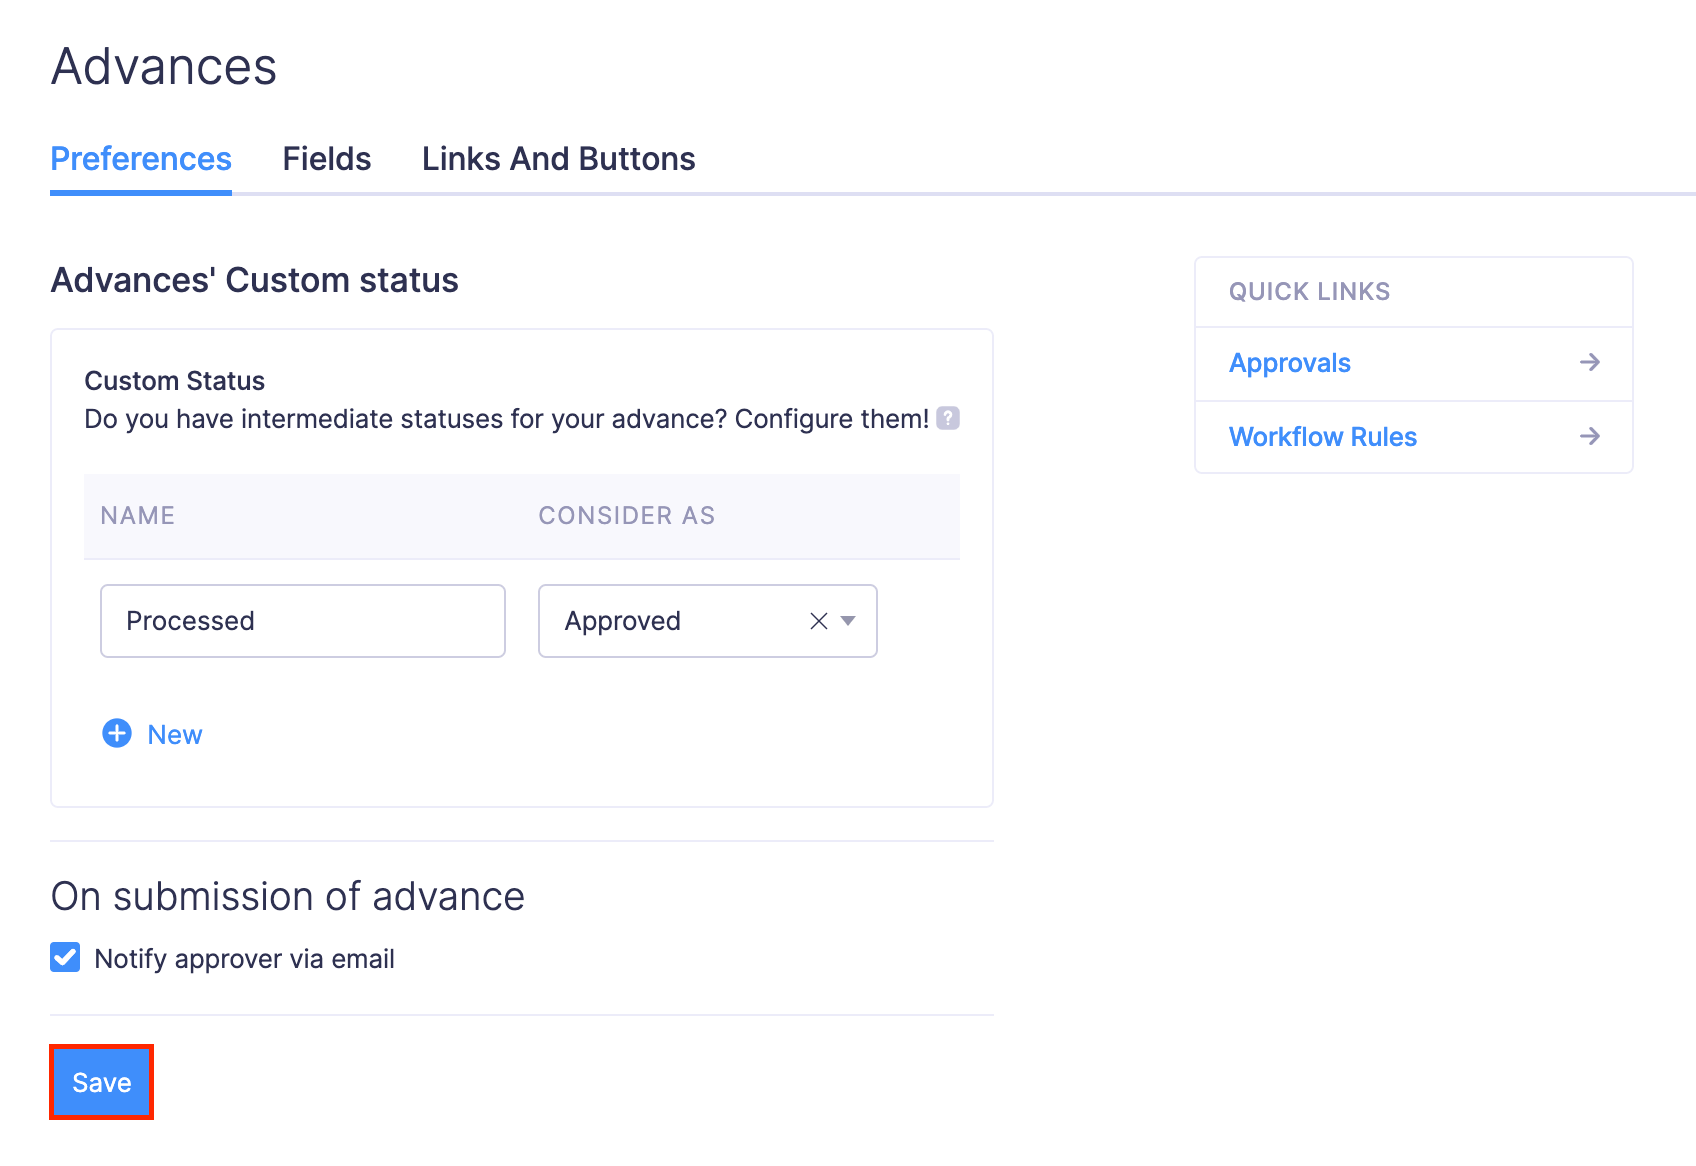Click the CONSIDER AS column header
This screenshot has width=1696, height=1166.
tap(626, 516)
